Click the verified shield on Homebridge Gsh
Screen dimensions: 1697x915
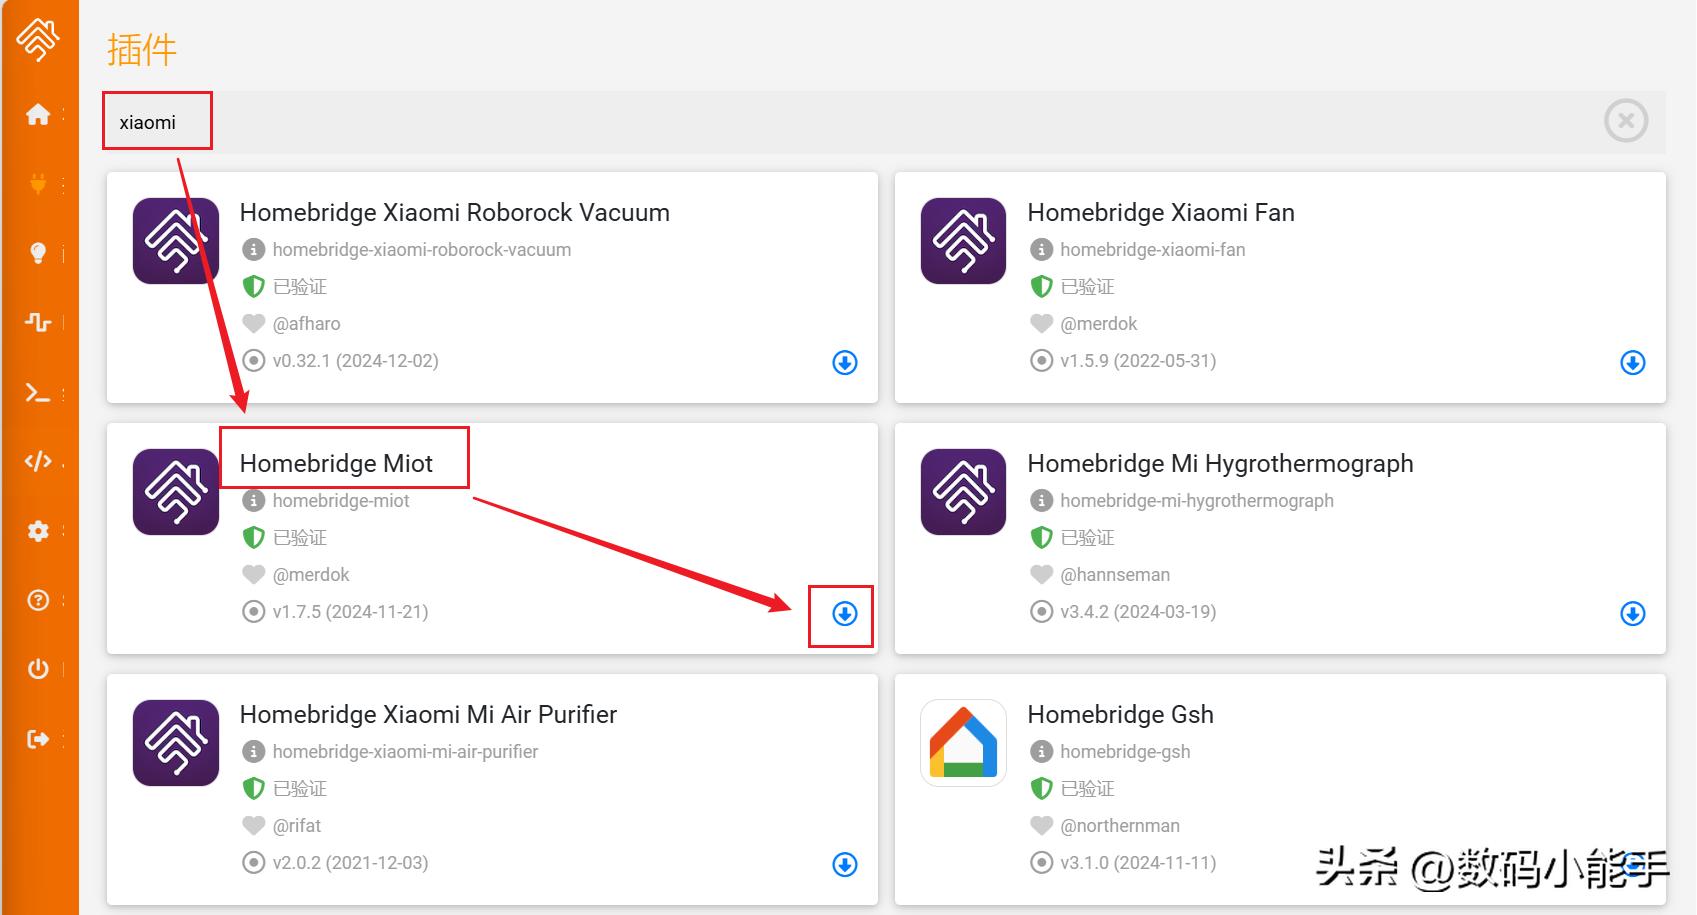click(1042, 789)
